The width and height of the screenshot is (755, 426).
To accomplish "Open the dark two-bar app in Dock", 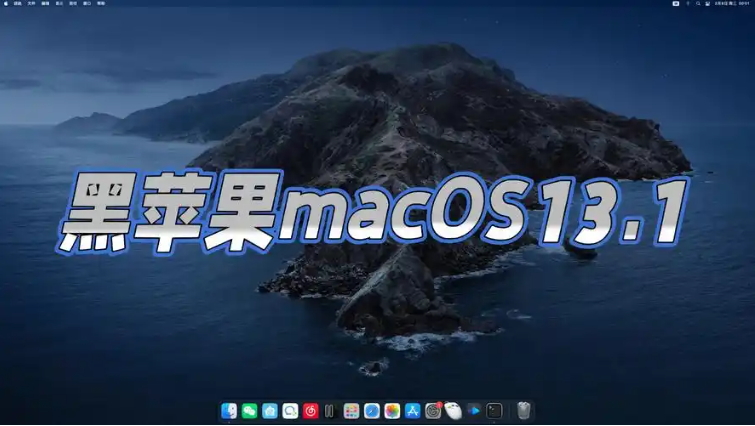I will click(x=329, y=411).
